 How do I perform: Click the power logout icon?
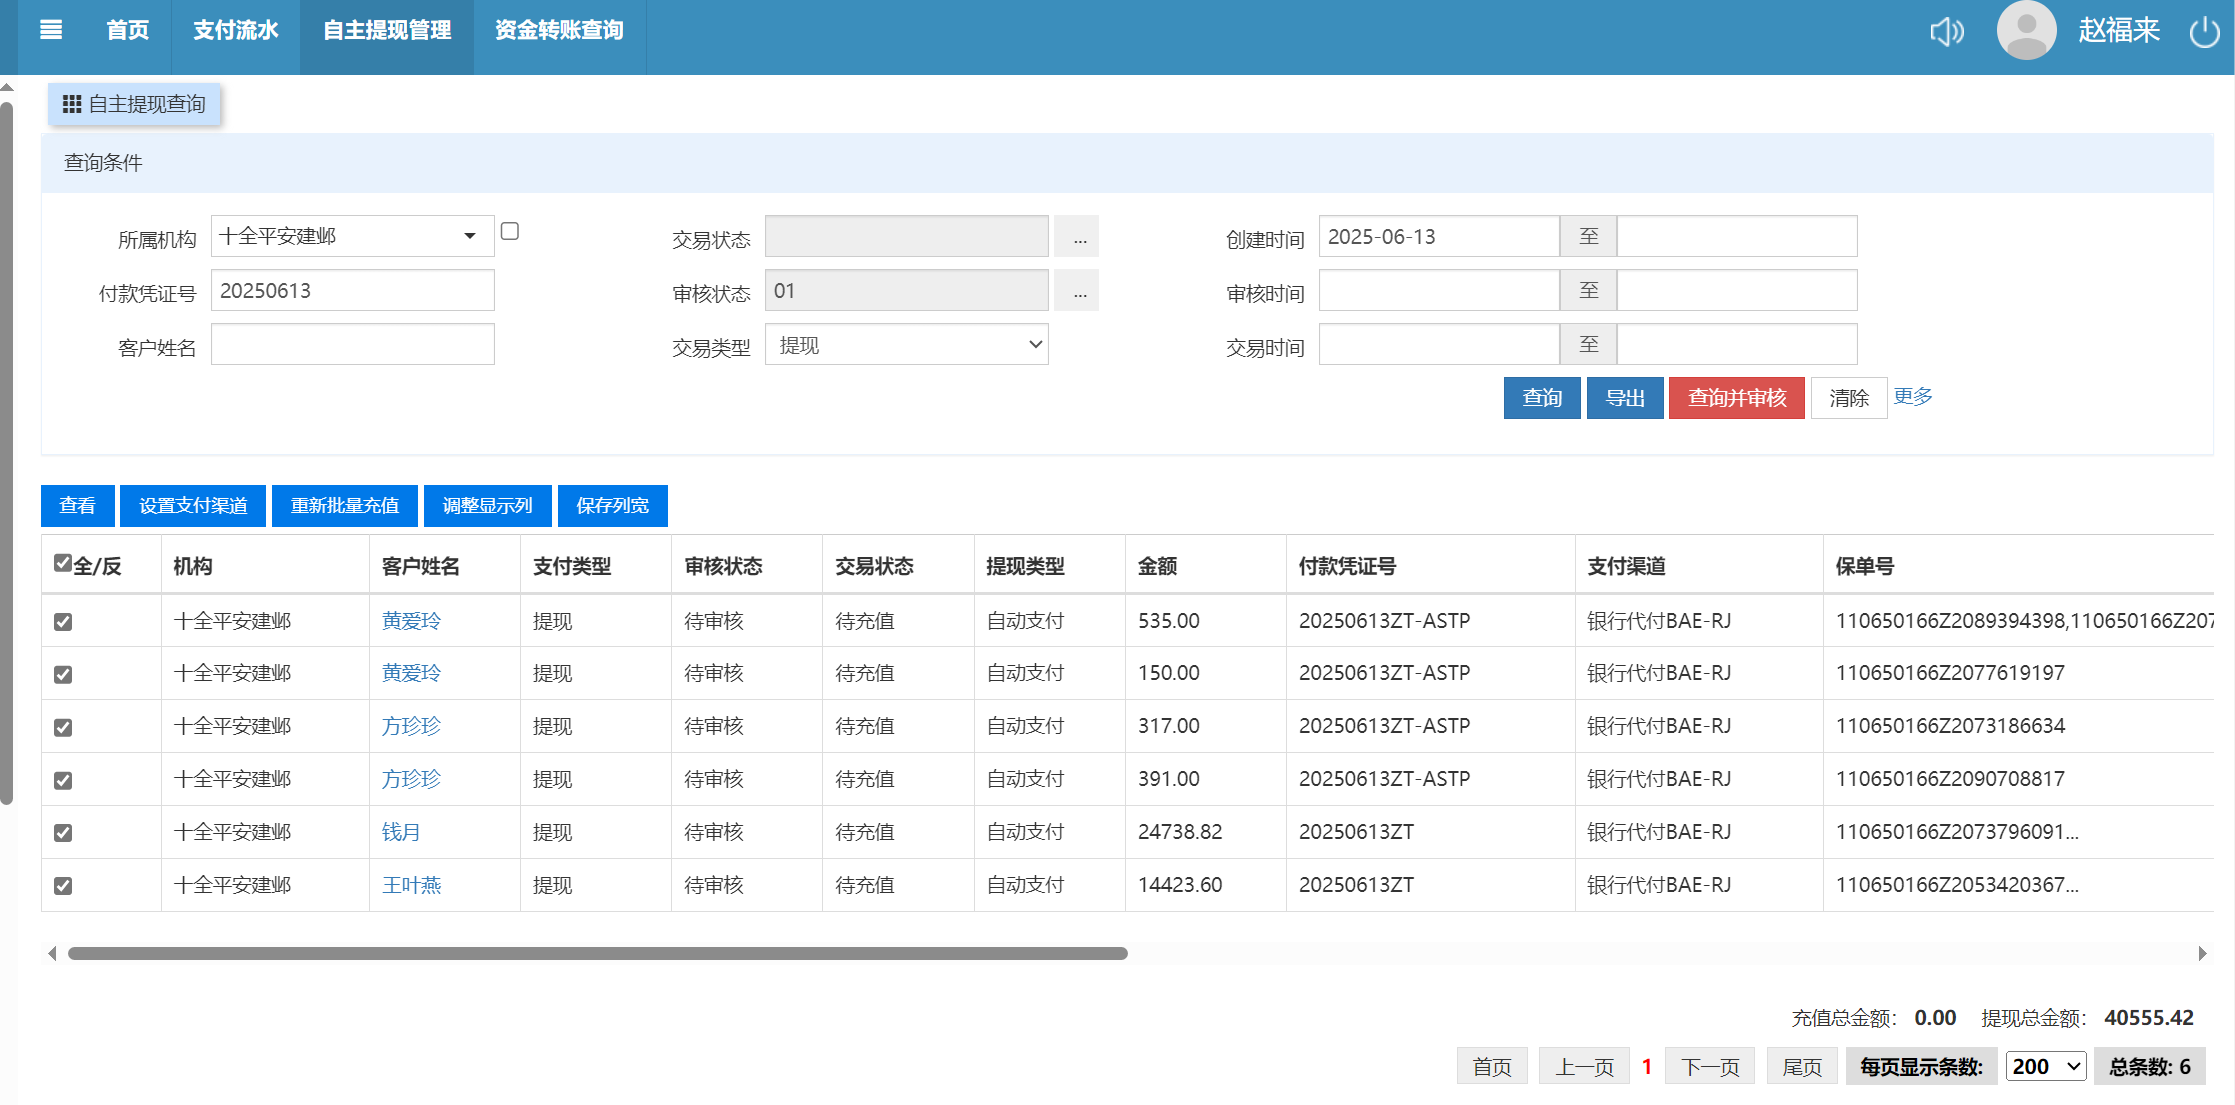tap(2204, 32)
